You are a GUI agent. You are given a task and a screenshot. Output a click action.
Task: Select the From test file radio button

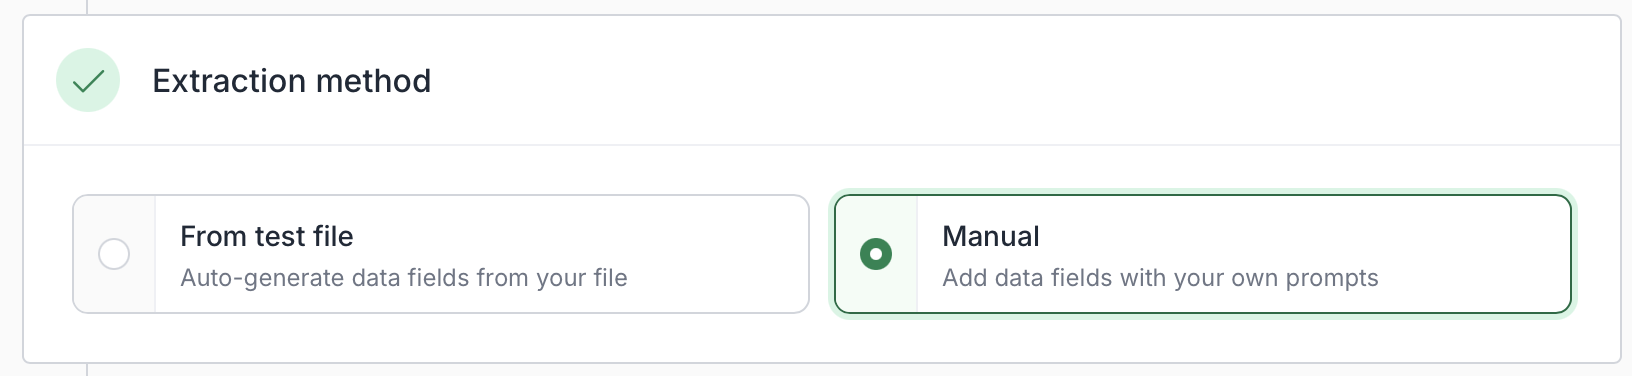(114, 254)
